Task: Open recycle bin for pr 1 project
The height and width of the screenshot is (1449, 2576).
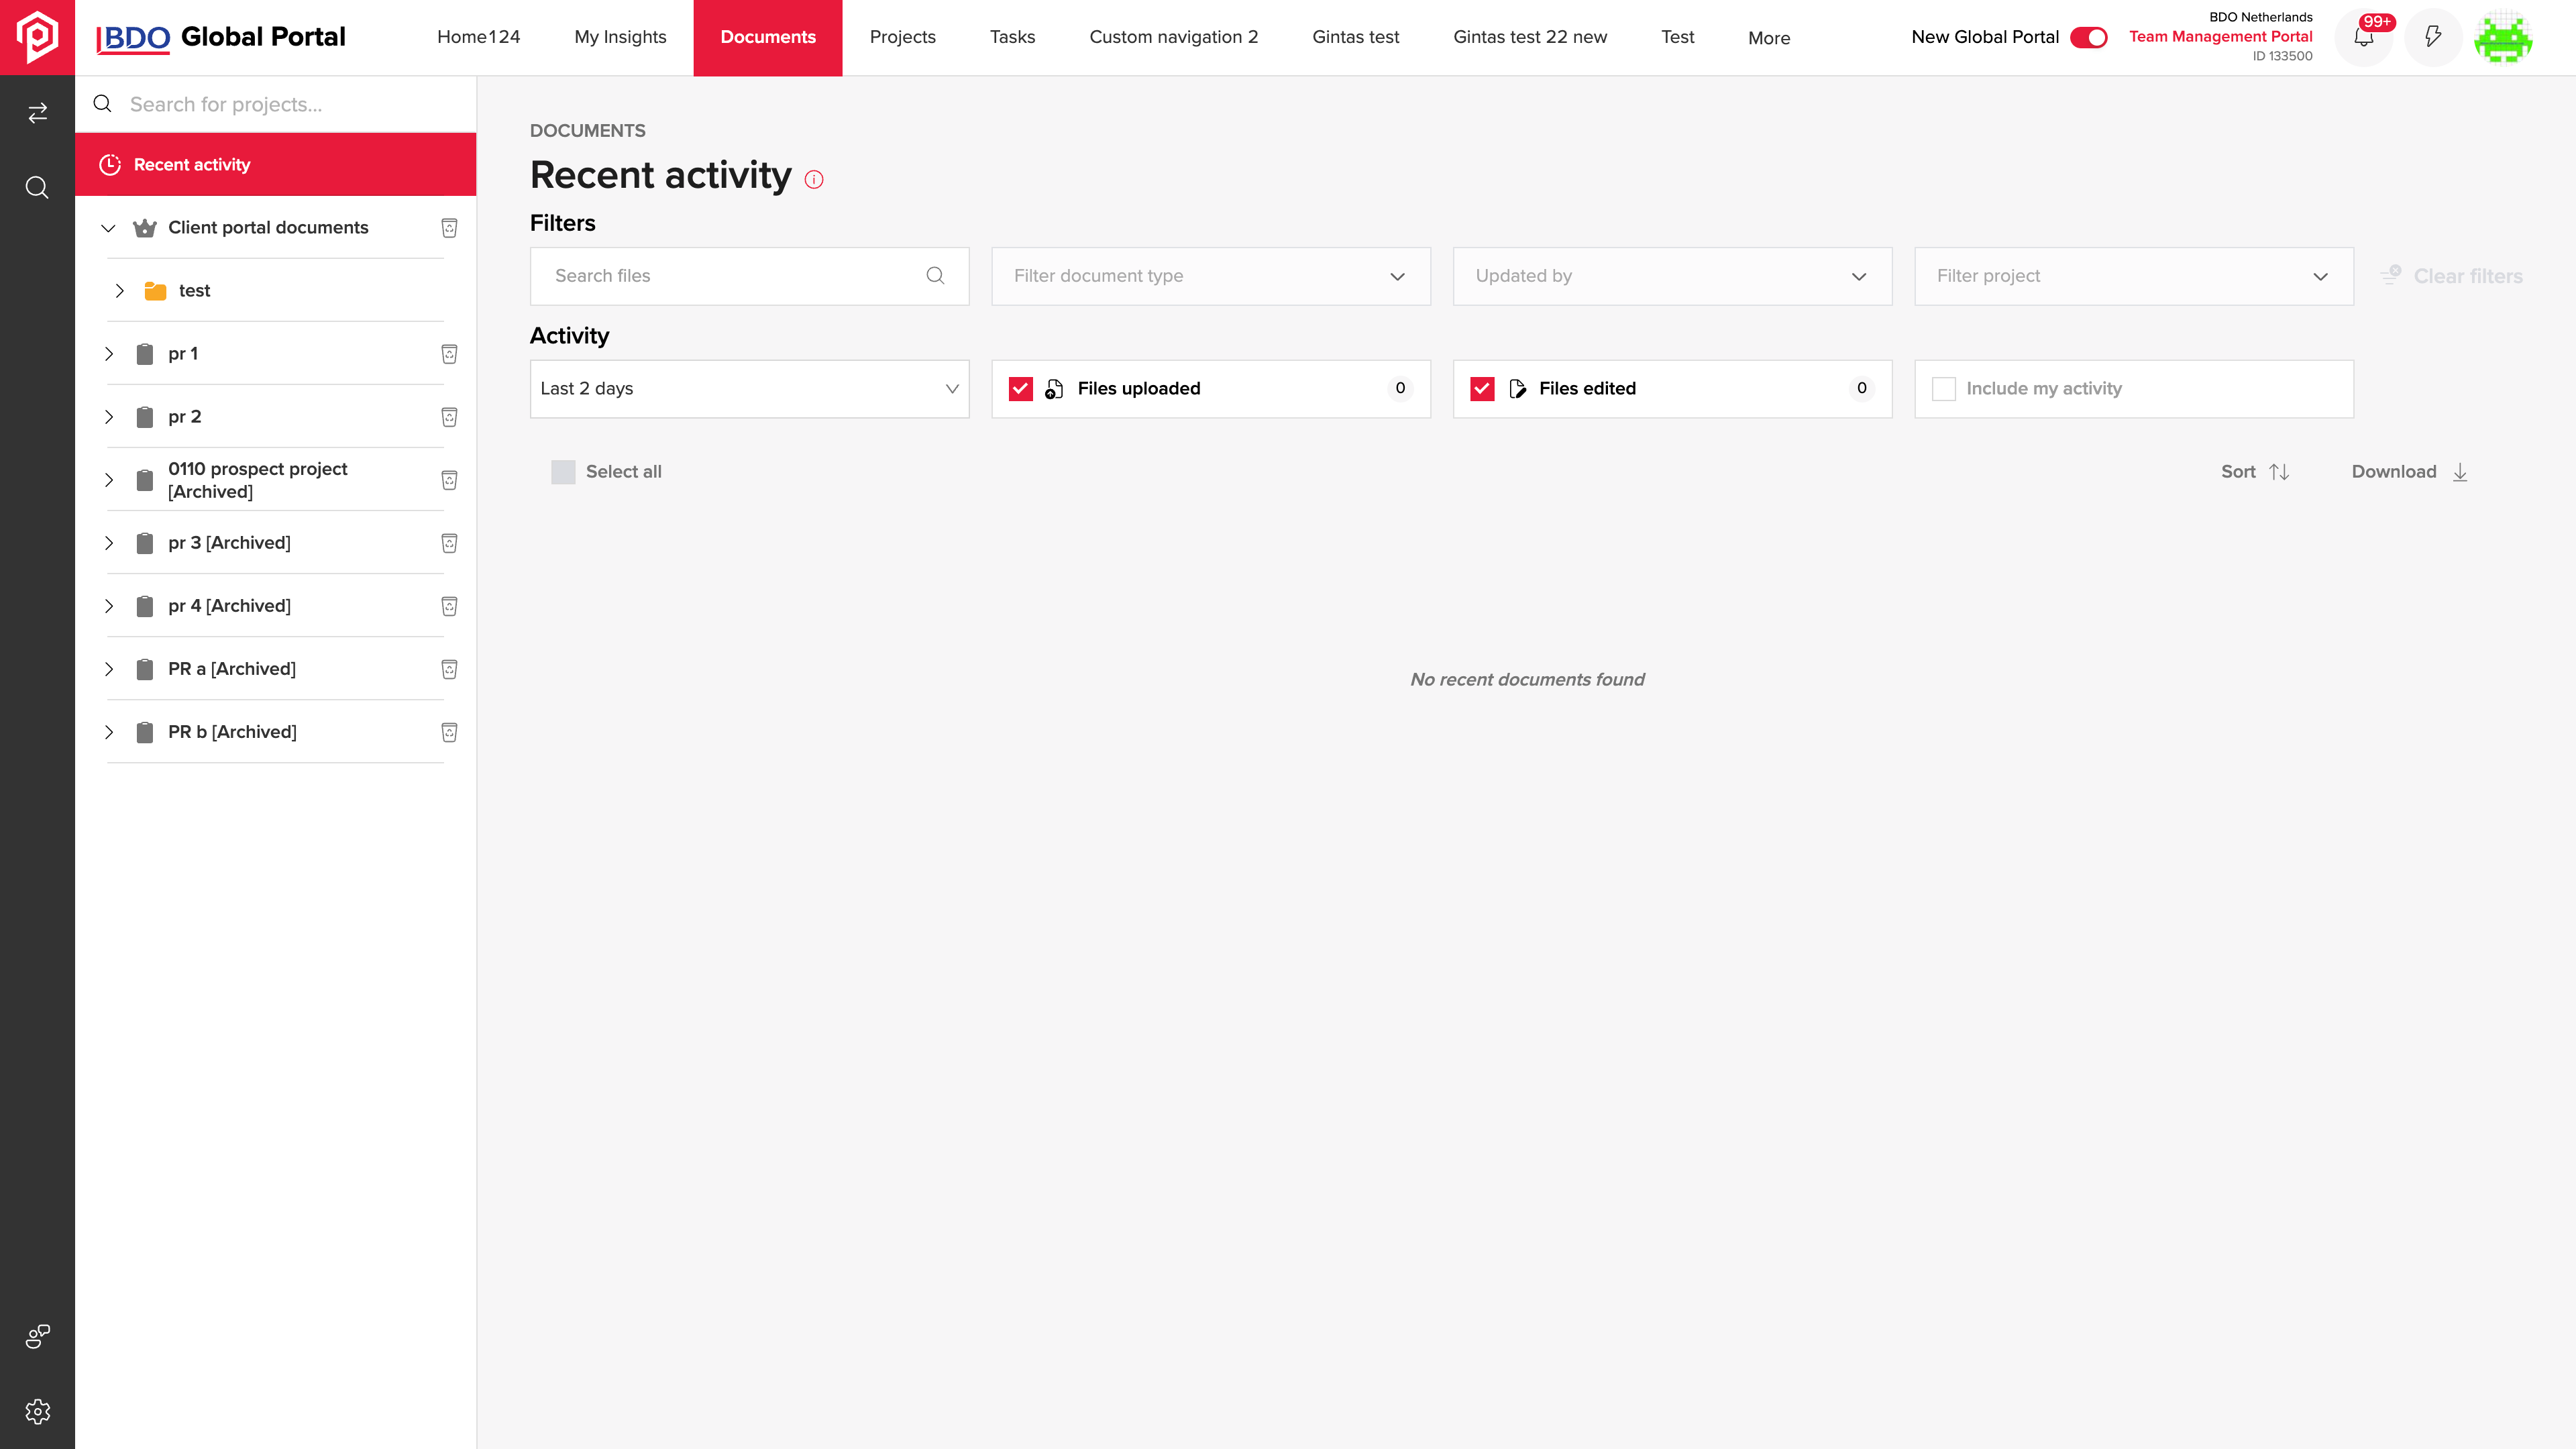Action: coord(449,354)
